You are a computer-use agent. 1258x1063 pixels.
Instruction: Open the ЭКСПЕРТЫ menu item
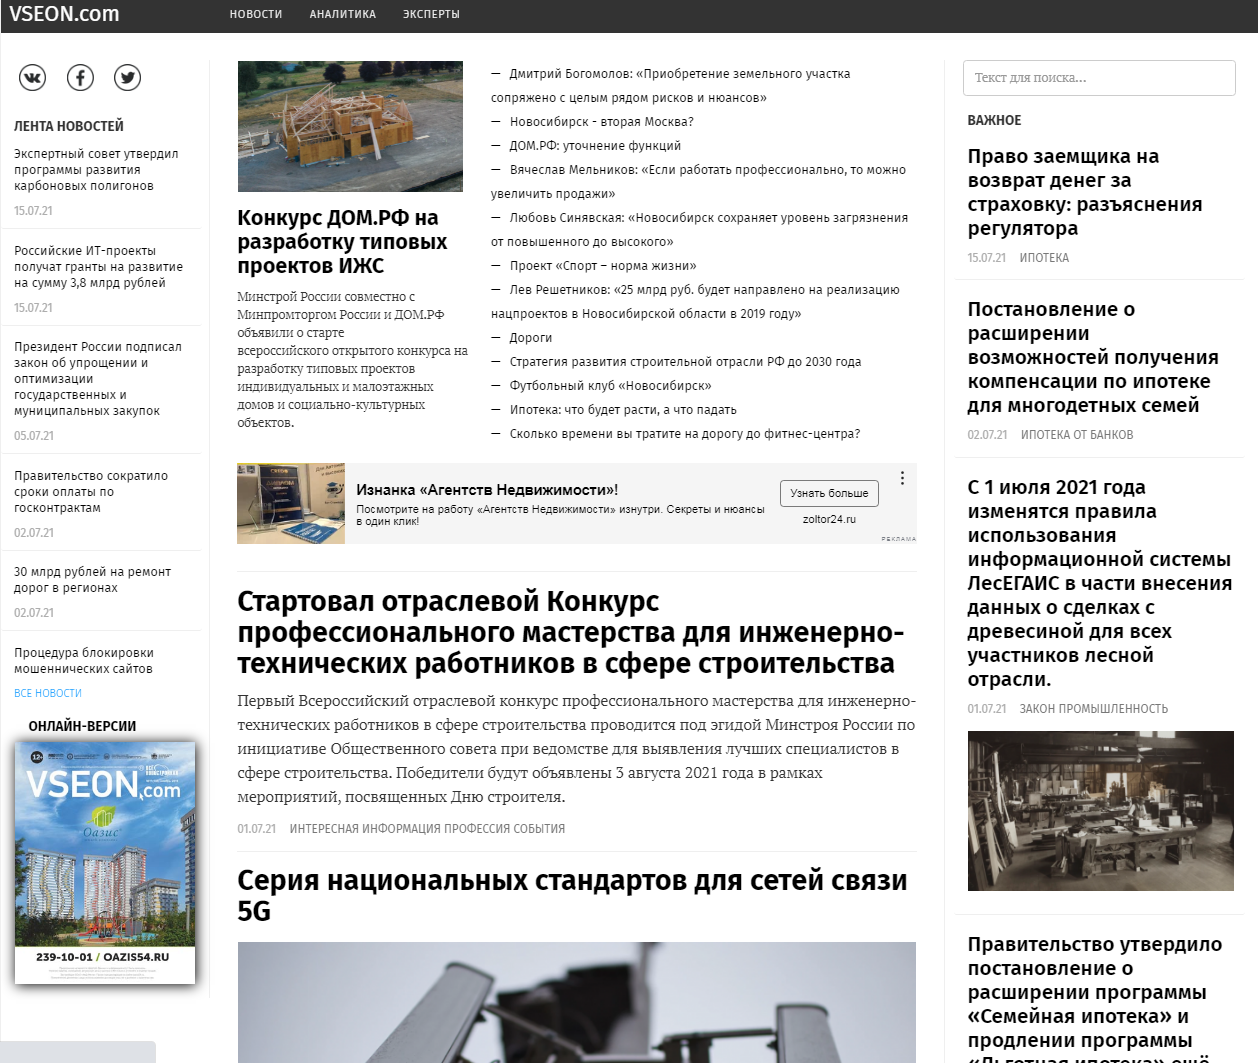[x=431, y=14]
